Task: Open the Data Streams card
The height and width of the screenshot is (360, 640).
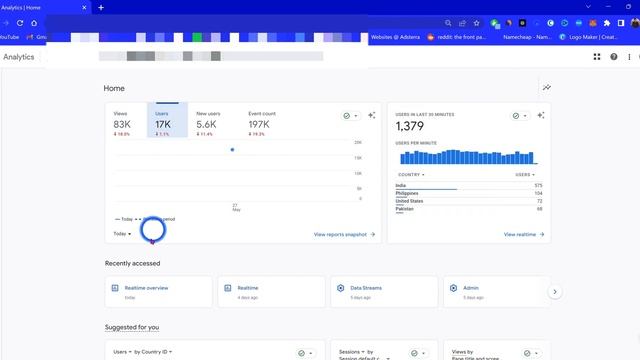Action: tap(384, 292)
